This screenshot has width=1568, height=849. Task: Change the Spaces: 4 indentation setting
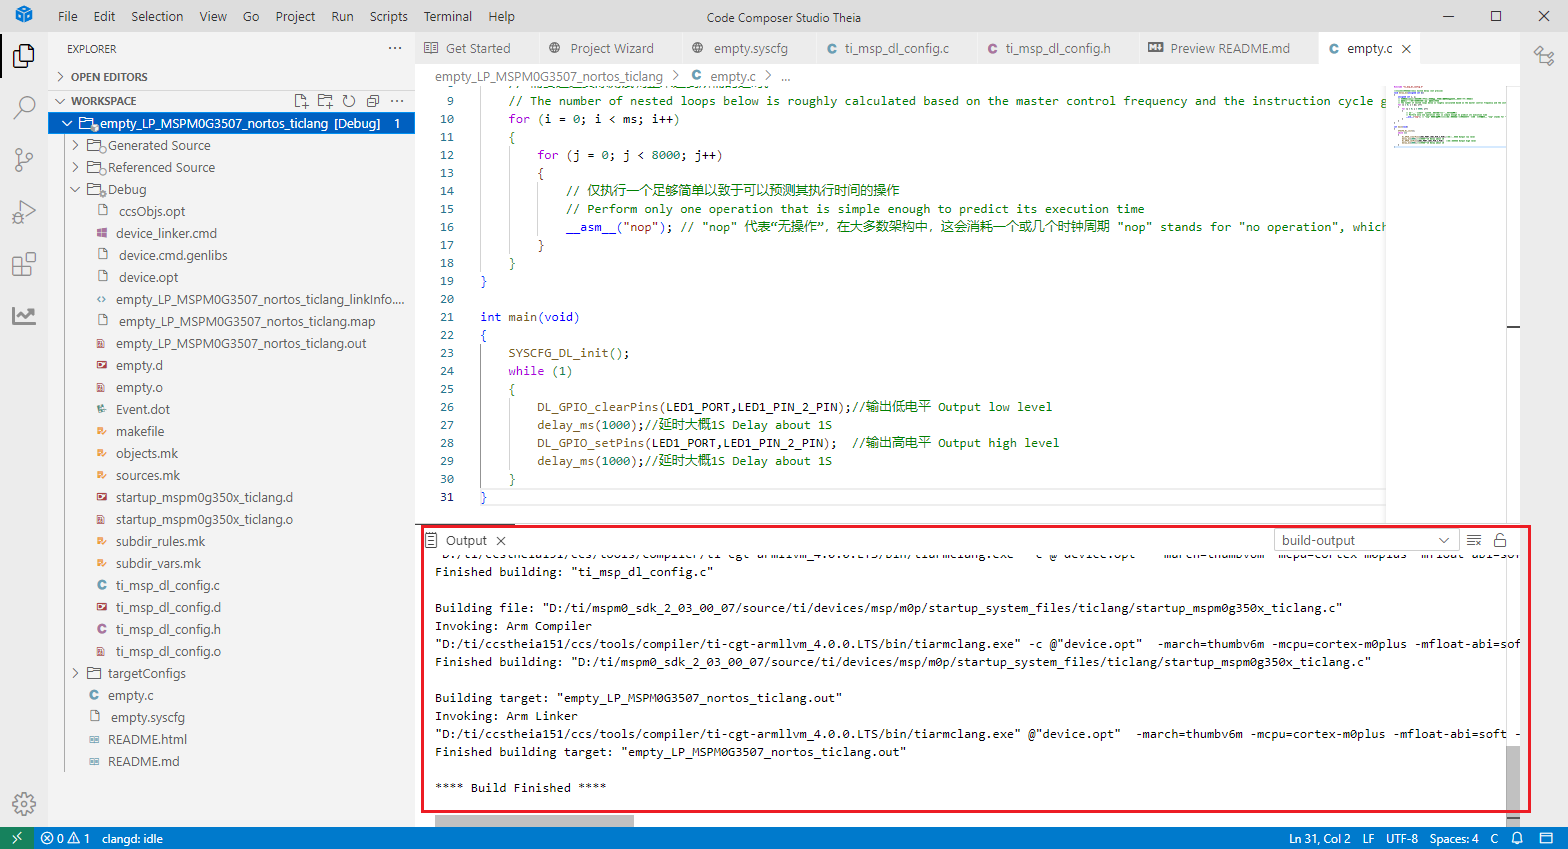point(1454,838)
